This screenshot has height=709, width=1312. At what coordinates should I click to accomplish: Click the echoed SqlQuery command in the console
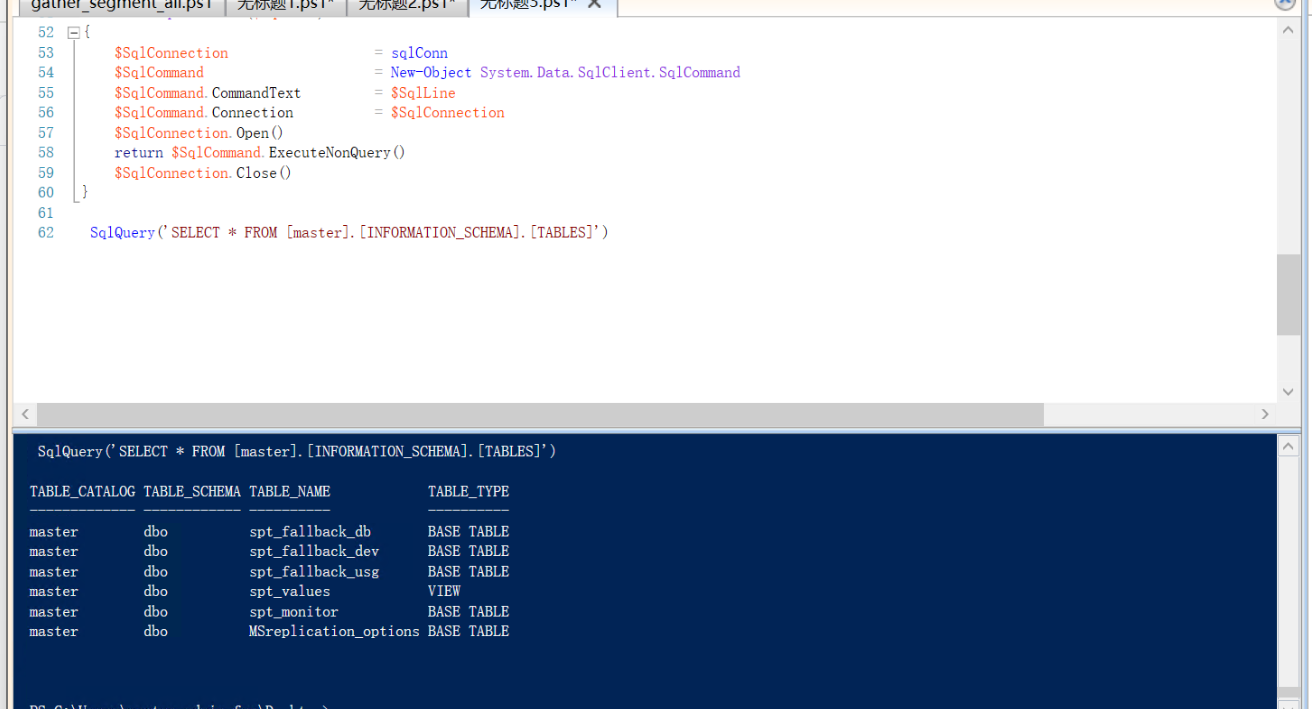tap(297, 452)
